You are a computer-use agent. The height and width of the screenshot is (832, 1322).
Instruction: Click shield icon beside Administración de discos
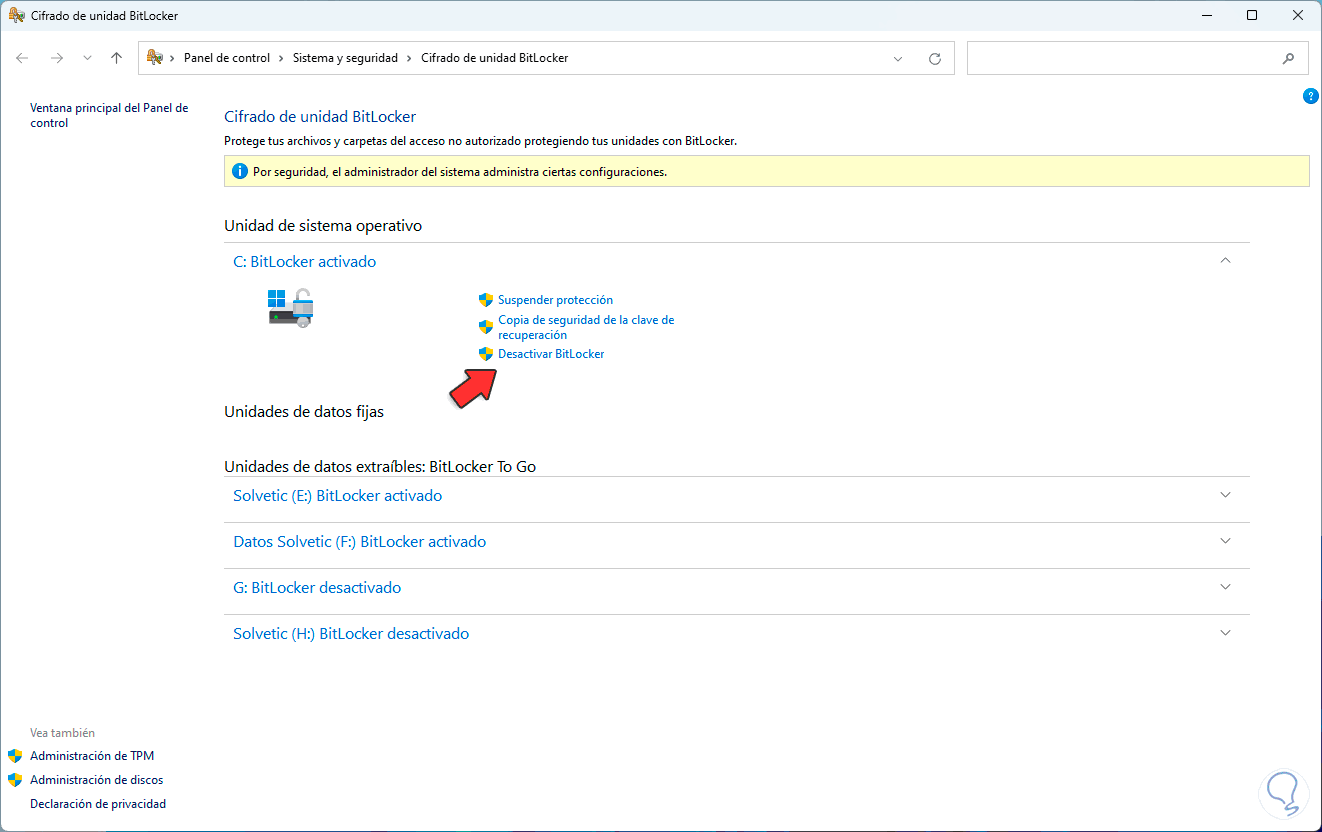point(15,780)
